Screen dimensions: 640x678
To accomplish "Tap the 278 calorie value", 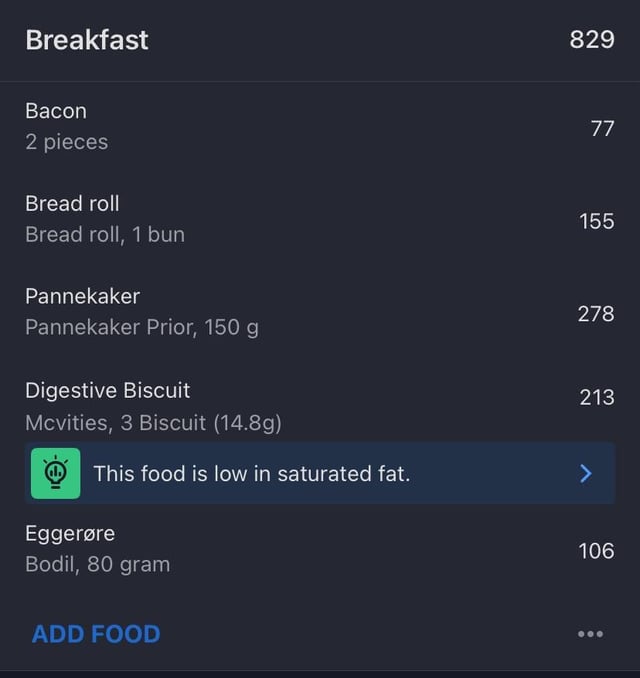I will coord(596,314).
